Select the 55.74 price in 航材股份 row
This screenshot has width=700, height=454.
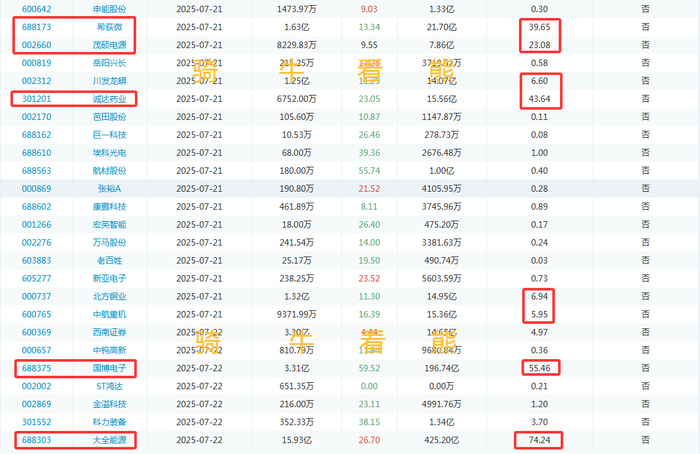tap(369, 171)
